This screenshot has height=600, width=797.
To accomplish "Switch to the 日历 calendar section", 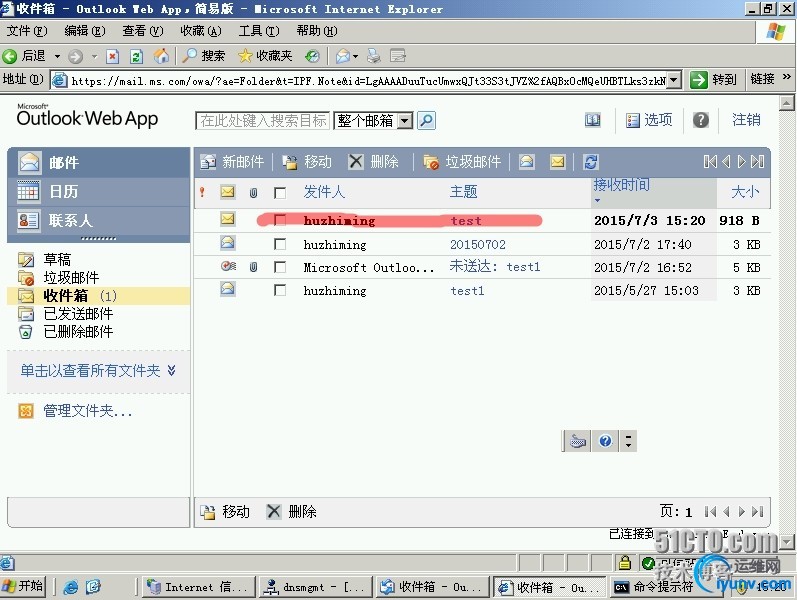I will pos(99,192).
